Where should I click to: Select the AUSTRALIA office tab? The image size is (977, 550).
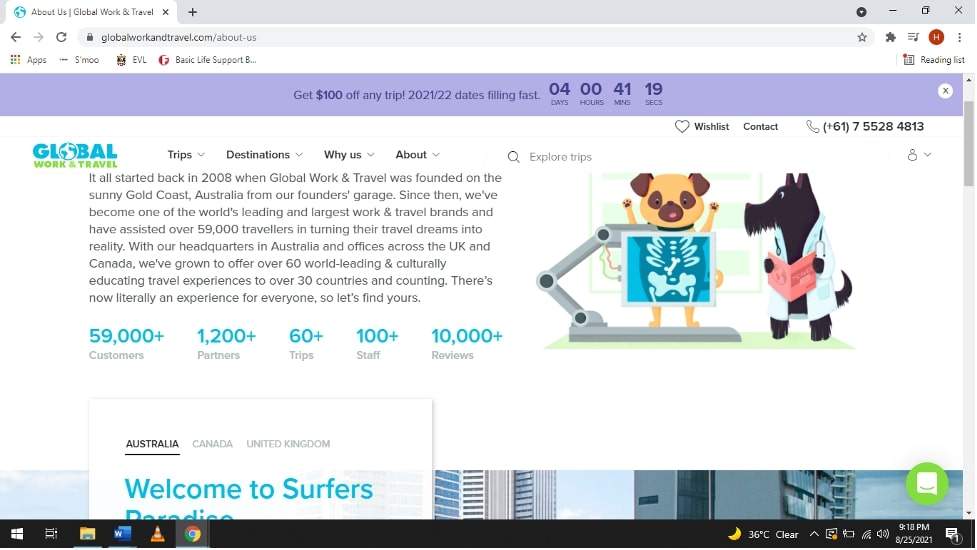point(152,444)
